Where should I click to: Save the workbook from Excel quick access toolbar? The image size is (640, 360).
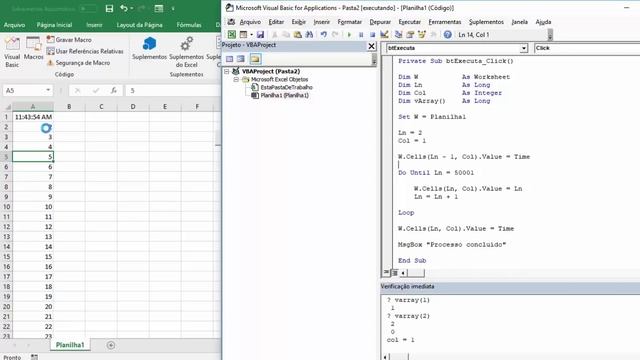[x=109, y=9]
